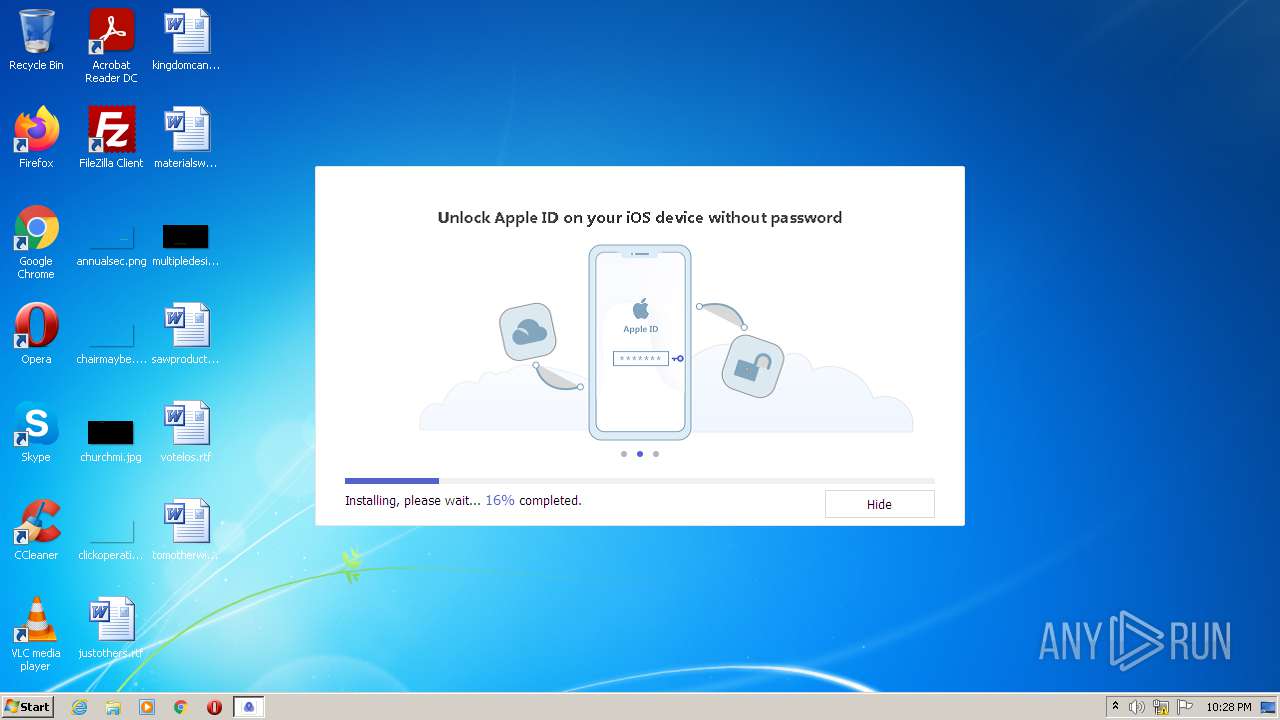The width and height of the screenshot is (1280, 720).
Task: Launch Google Chrome desktop shortcut
Action: [x=36, y=242]
